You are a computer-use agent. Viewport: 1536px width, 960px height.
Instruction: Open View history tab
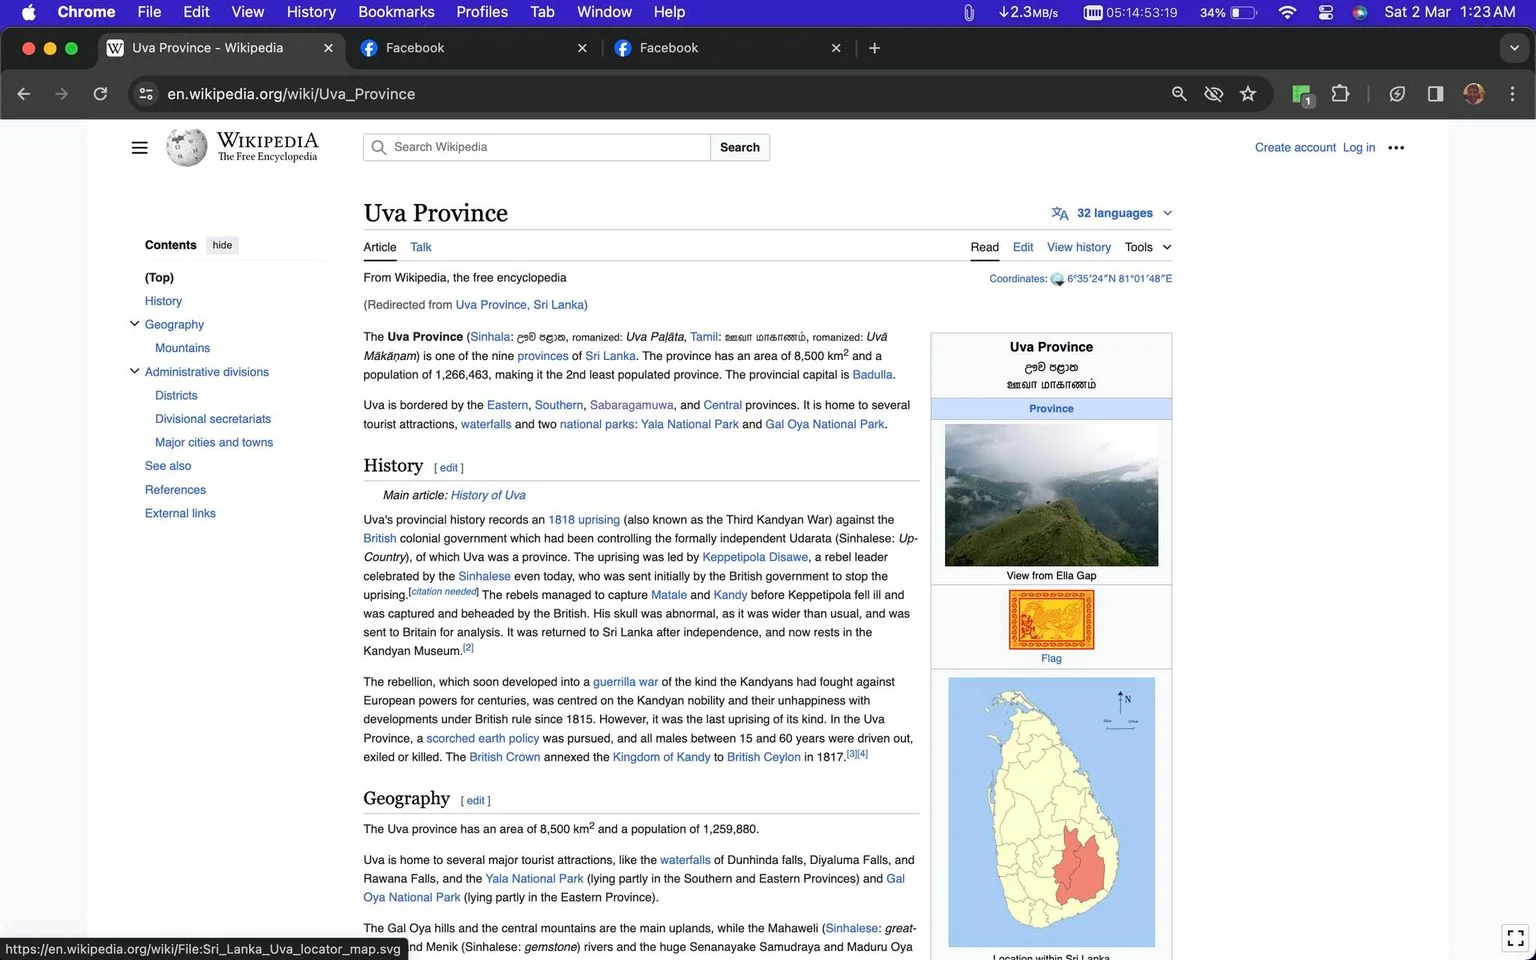(x=1079, y=247)
